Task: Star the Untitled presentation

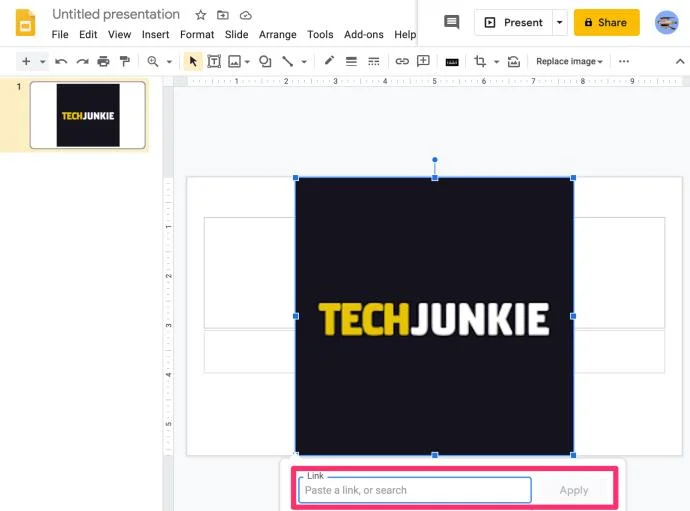Action: pos(201,15)
